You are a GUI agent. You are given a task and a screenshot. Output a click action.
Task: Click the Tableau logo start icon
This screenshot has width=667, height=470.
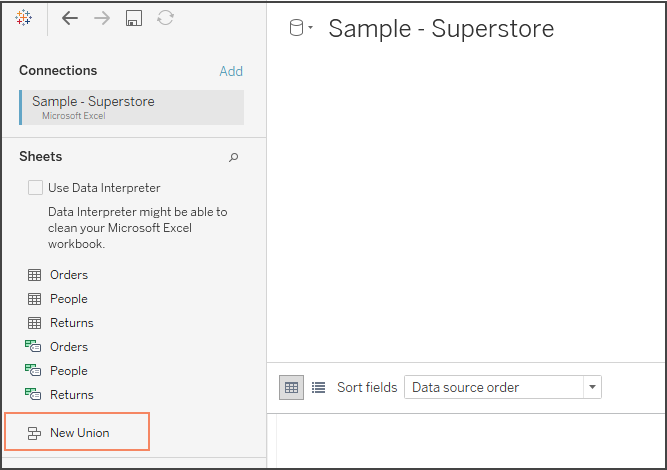point(23,18)
